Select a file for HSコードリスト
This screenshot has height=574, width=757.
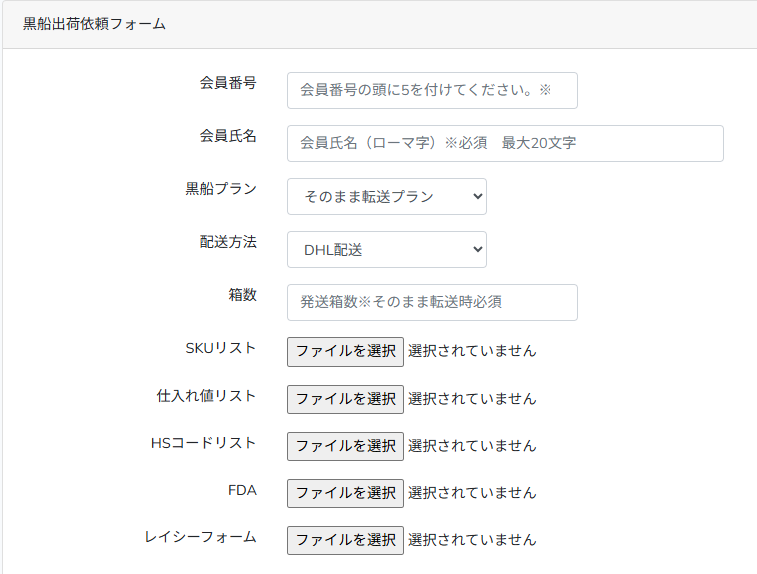click(345, 446)
